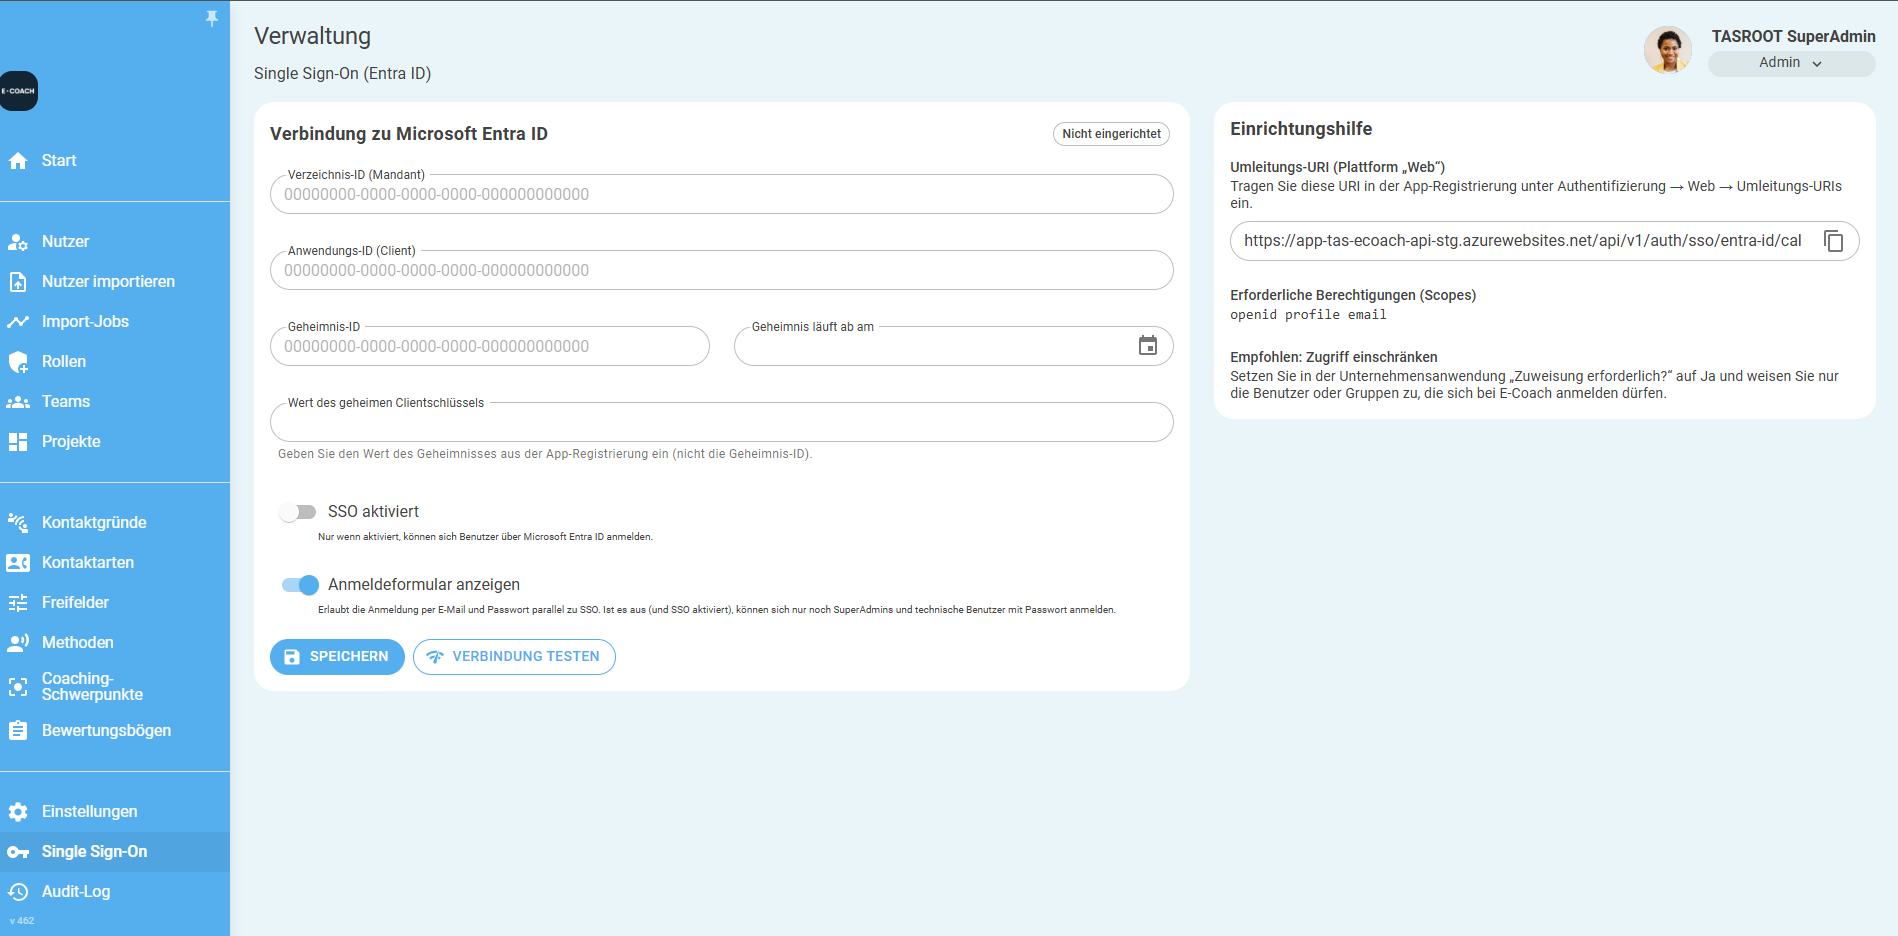Image resolution: width=1898 pixels, height=936 pixels.
Task: Copy the Umleitungs-URI with the copy icon
Action: click(x=1833, y=241)
